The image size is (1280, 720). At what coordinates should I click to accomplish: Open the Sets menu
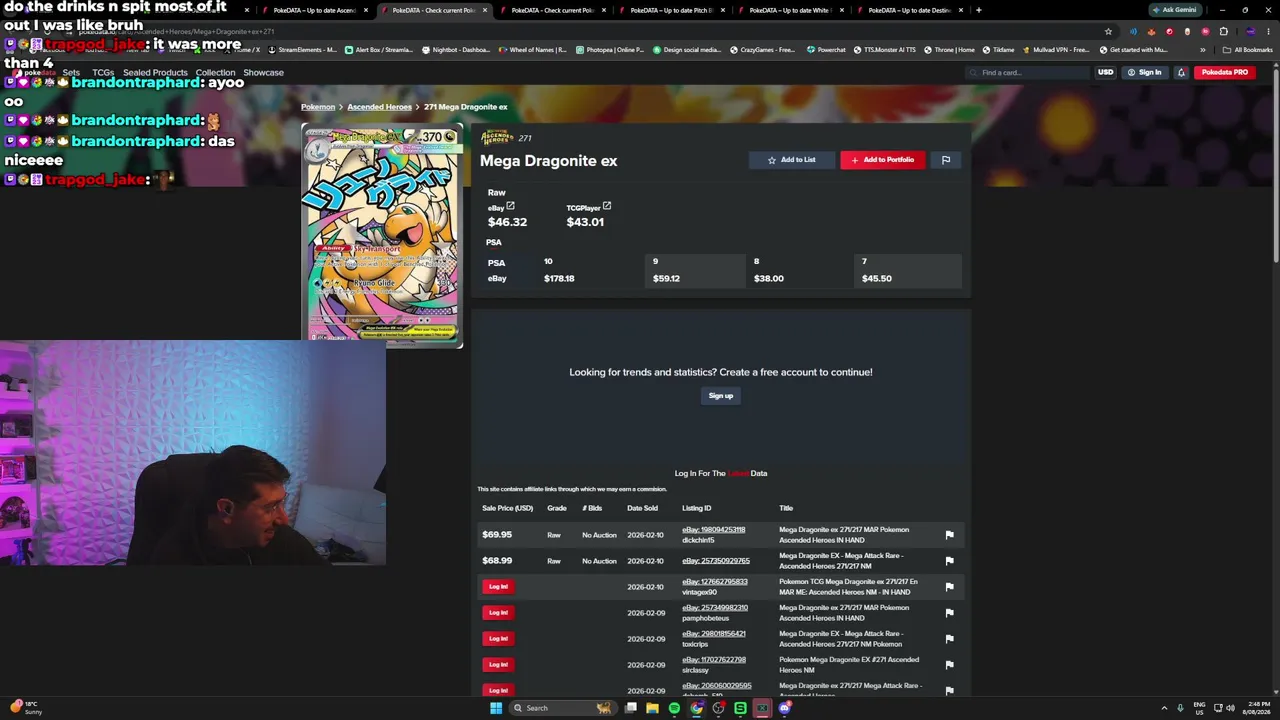[71, 73]
